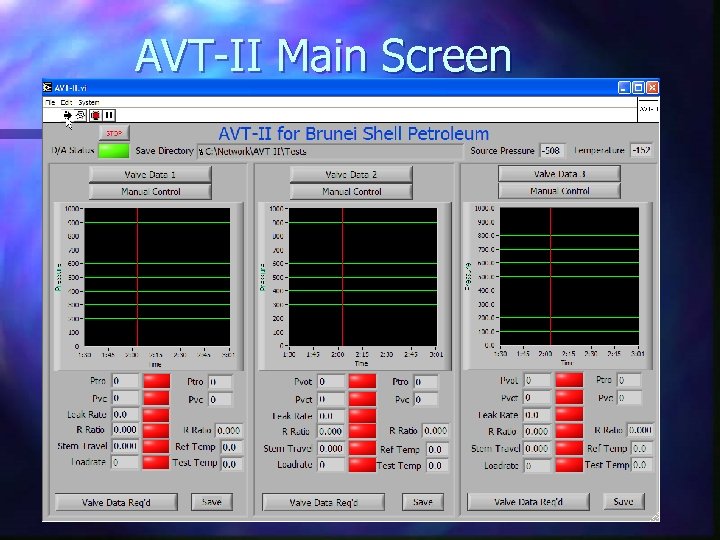Click the red STOP button

114,133
